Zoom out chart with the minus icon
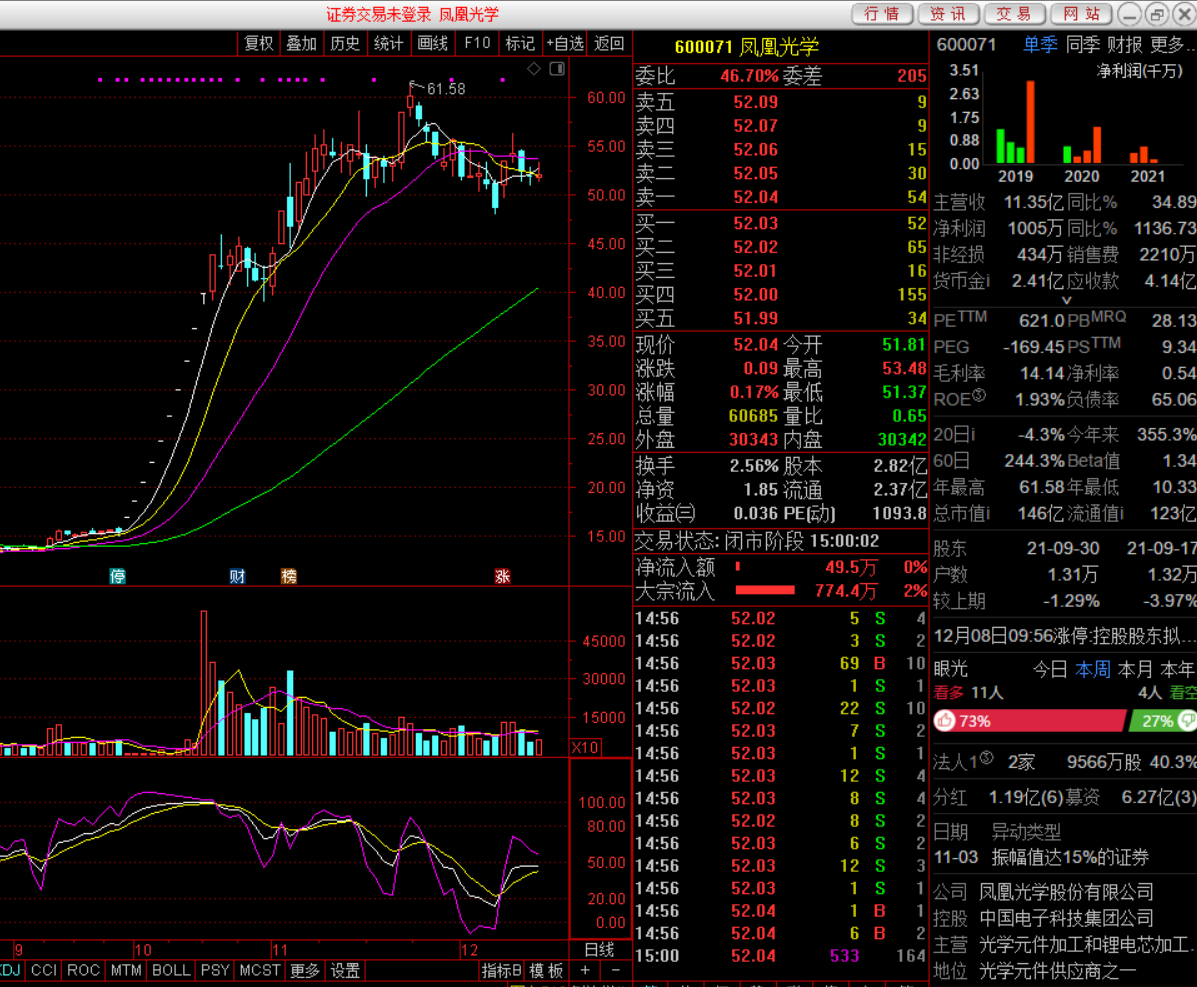The height and width of the screenshot is (987, 1197). coord(615,970)
